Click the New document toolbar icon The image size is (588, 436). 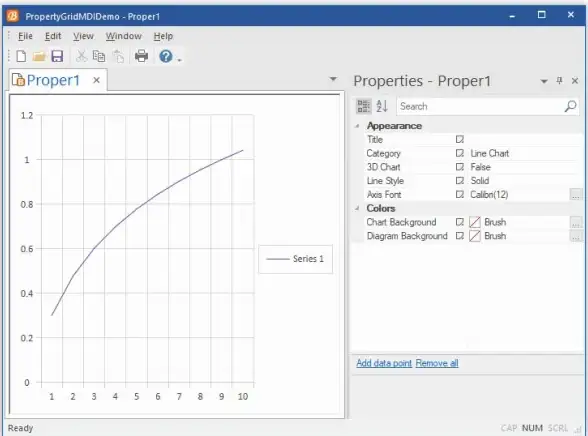click(x=21, y=57)
